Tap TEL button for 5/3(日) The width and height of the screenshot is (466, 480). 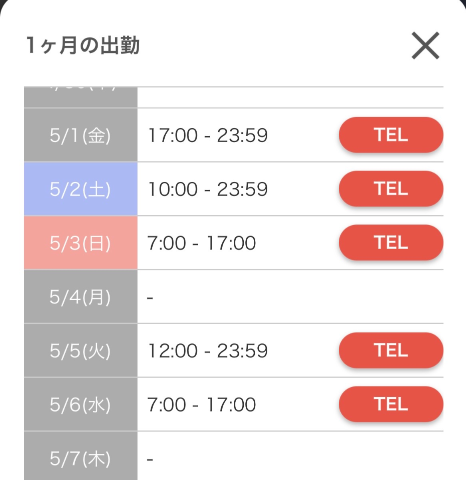click(391, 243)
